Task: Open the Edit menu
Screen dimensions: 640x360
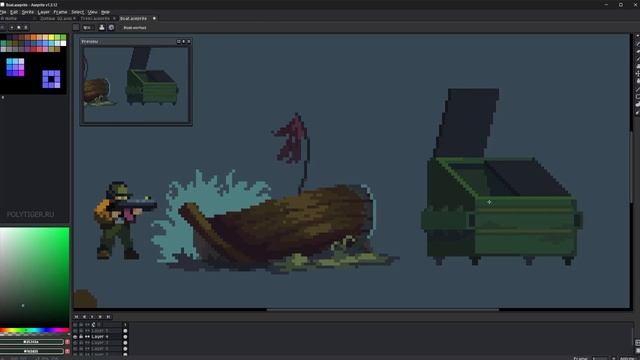Action: tap(14, 12)
